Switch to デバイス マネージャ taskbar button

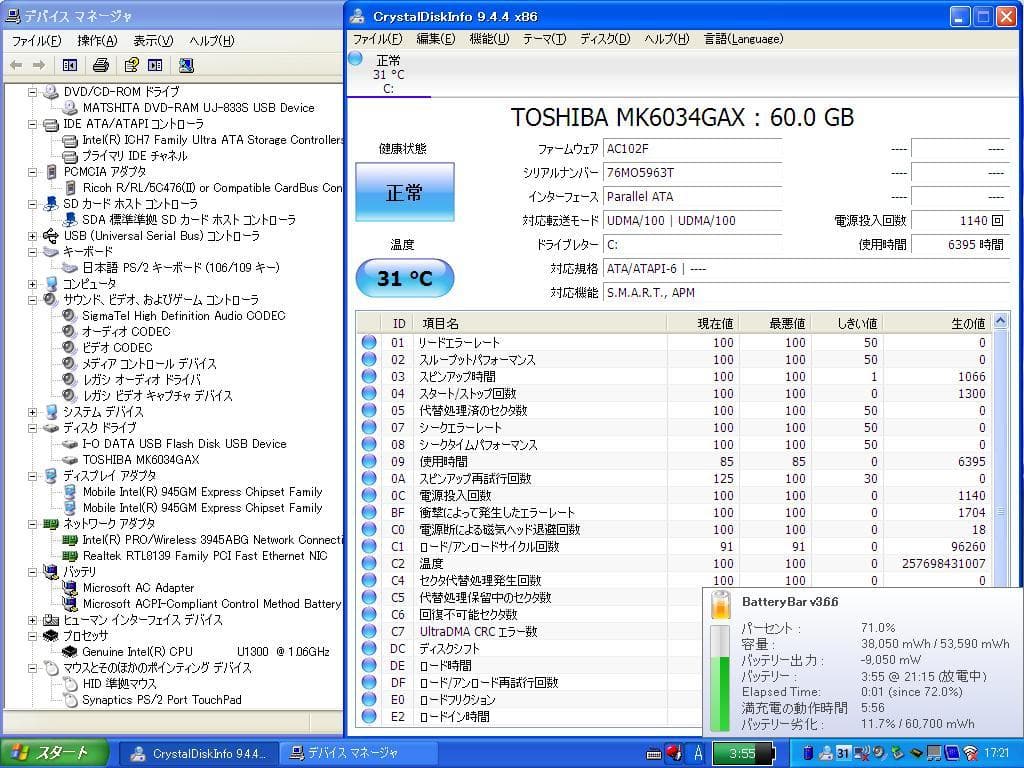click(x=357, y=754)
